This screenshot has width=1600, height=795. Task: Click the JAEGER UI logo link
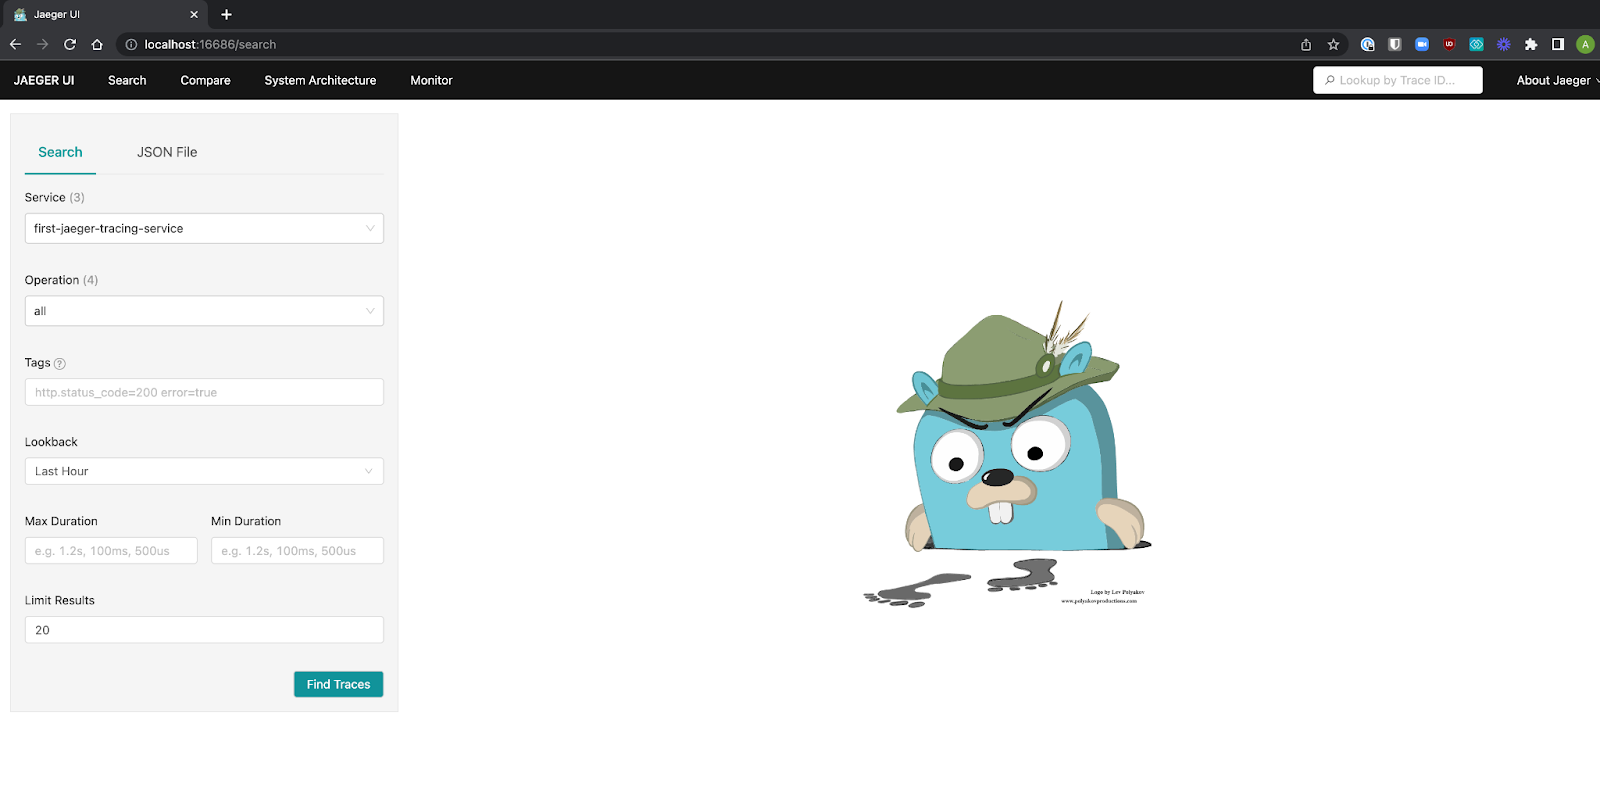(x=44, y=80)
